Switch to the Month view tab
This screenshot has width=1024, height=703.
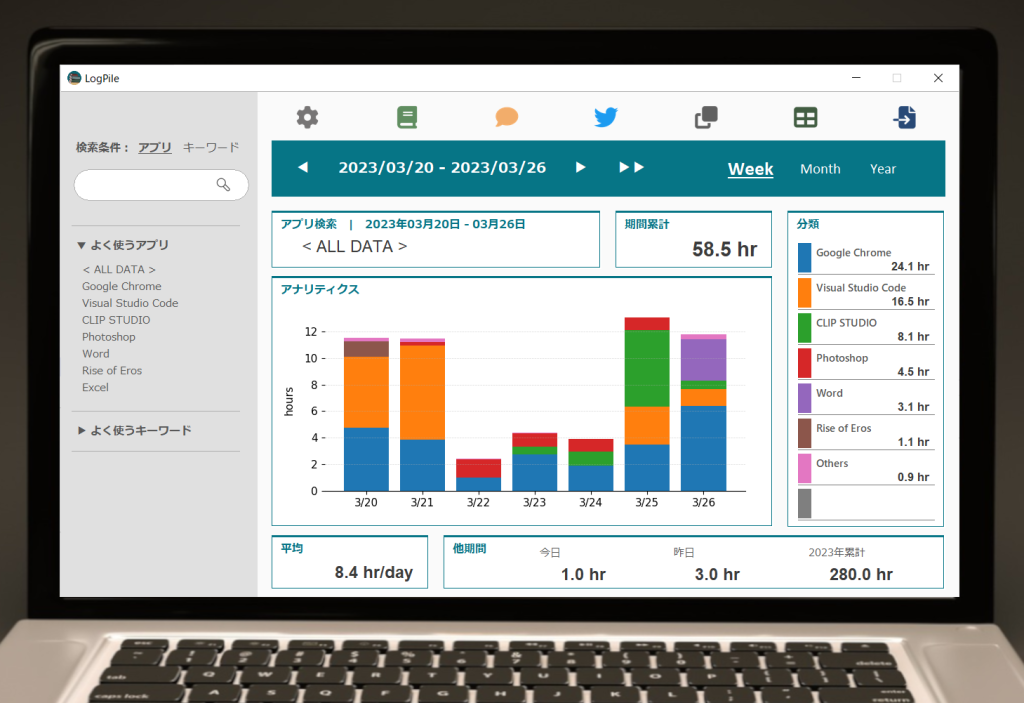coord(820,169)
